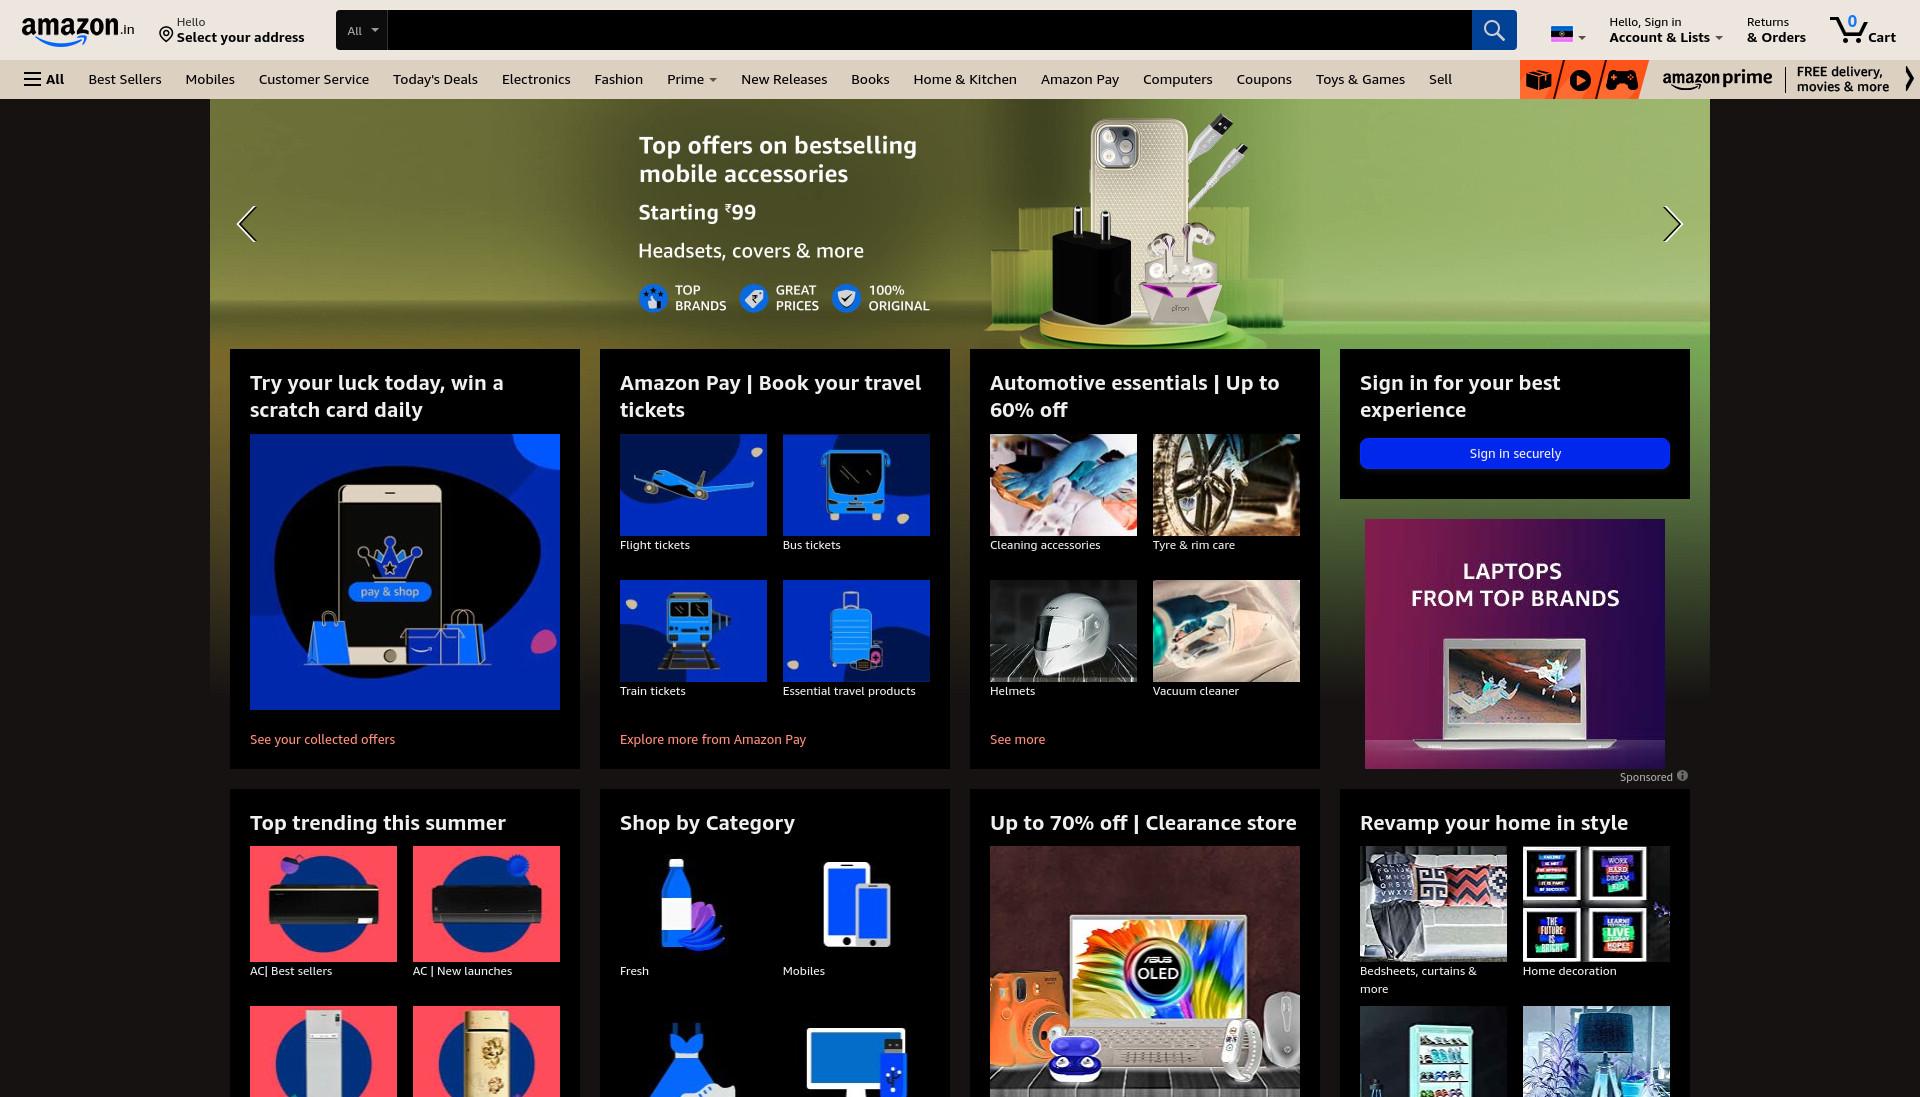Click the Cleaning accessories thumbnail
Screen dimensions: 1920x1097
coord(1063,485)
